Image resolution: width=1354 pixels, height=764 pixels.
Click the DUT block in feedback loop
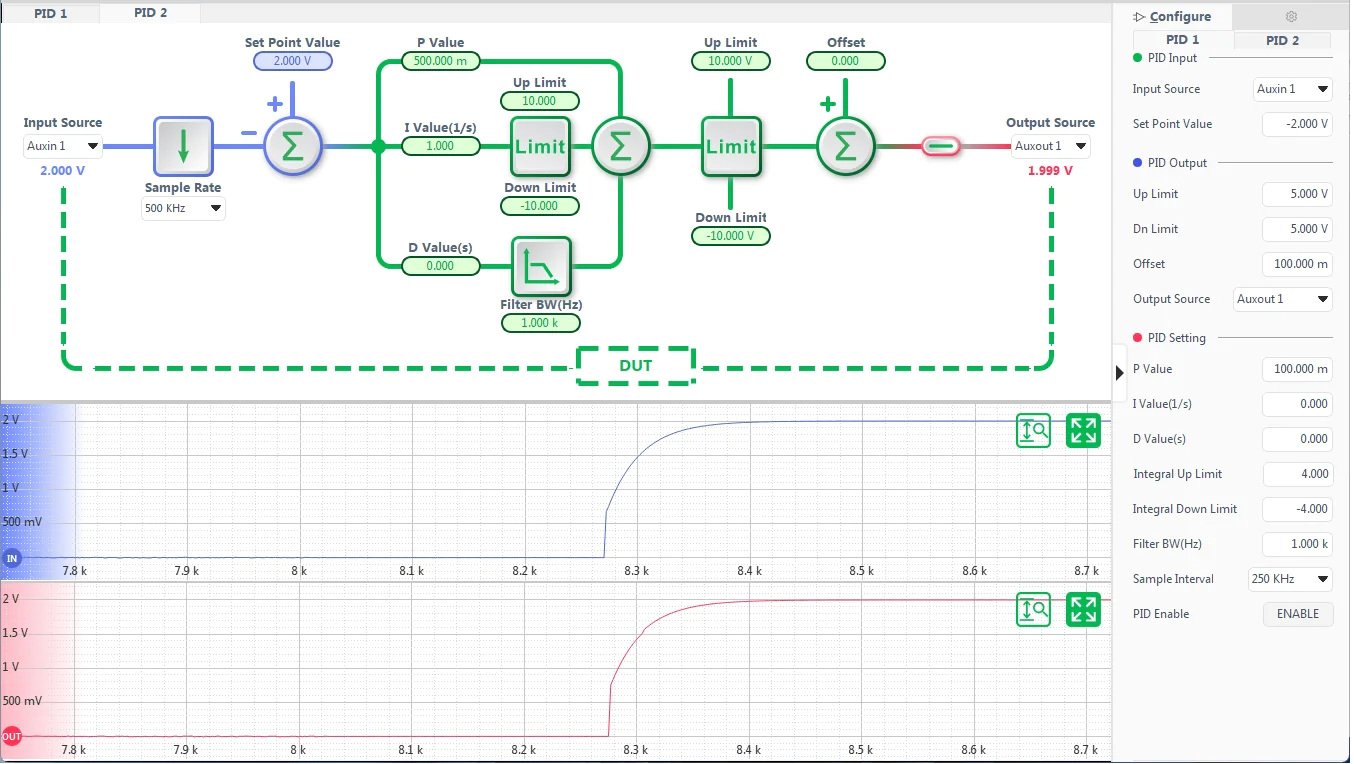click(x=635, y=366)
